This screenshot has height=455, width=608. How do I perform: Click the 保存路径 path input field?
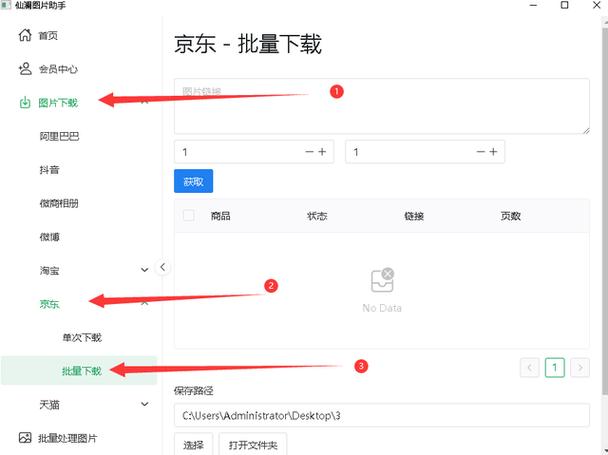pyautogui.click(x=382, y=415)
